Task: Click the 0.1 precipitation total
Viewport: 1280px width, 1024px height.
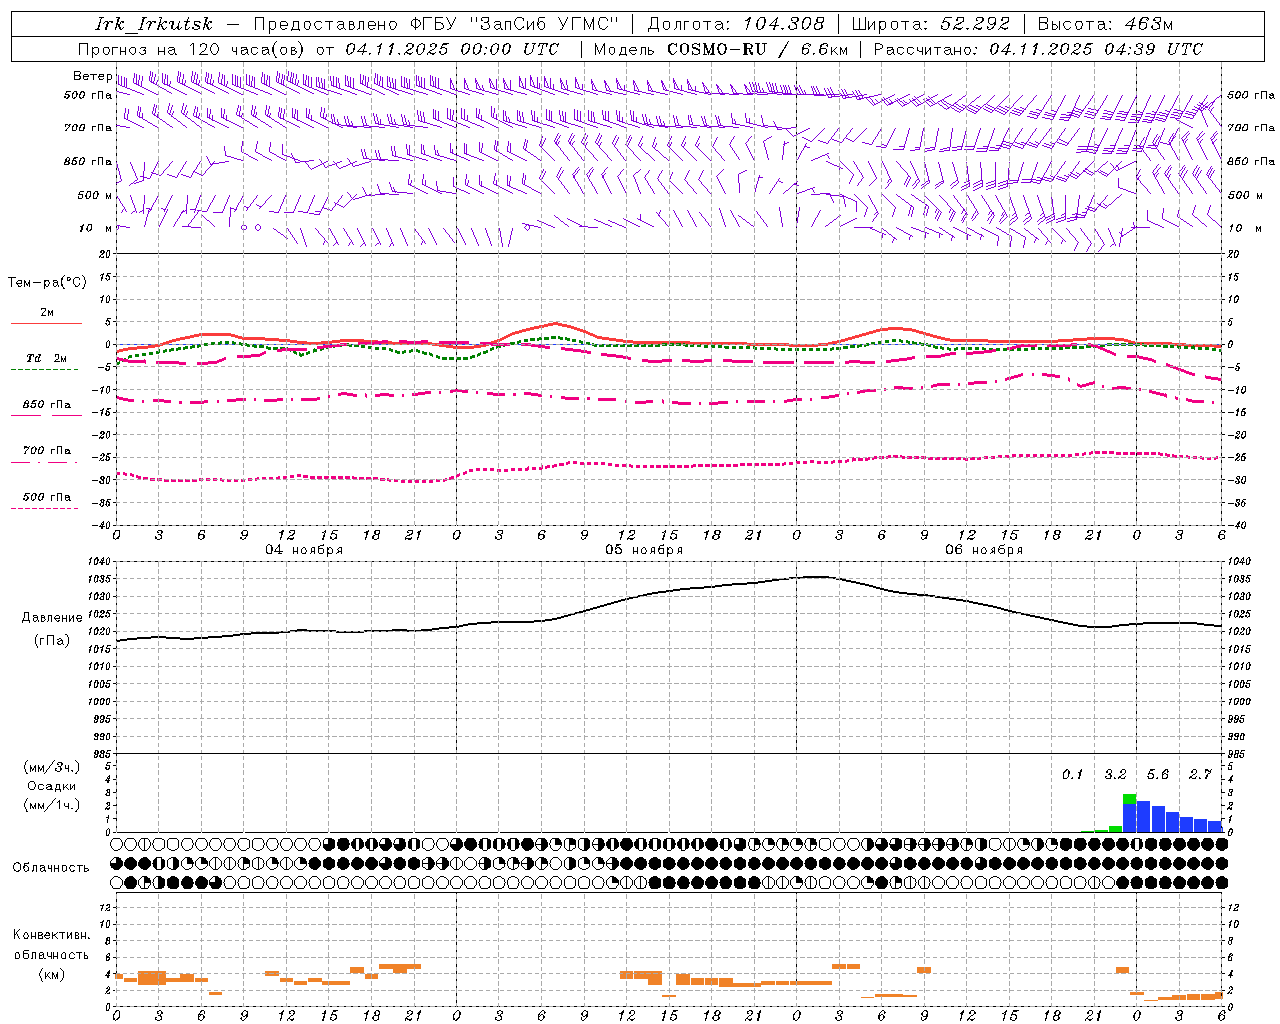Action: point(1072,774)
